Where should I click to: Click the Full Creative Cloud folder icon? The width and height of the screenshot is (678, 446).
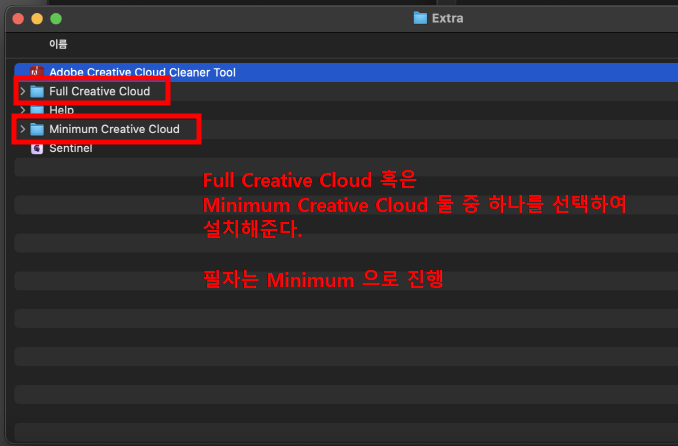[x=37, y=91]
